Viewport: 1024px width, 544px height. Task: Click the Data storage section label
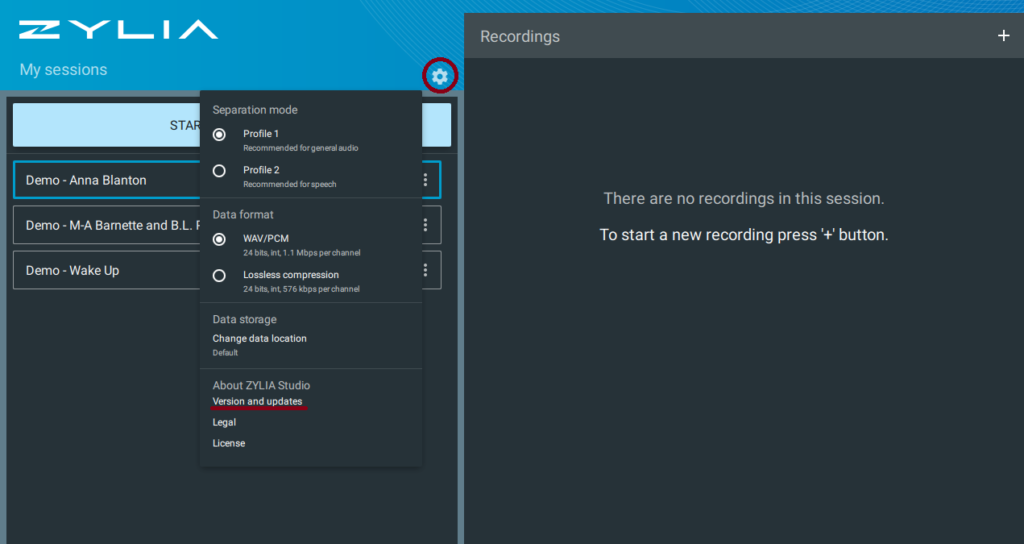[244, 319]
